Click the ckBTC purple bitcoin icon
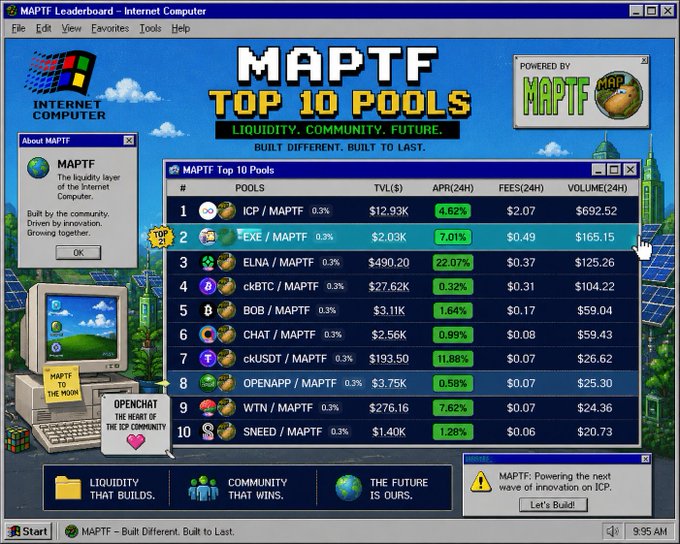This screenshot has height=544, width=680. pyautogui.click(x=207, y=286)
